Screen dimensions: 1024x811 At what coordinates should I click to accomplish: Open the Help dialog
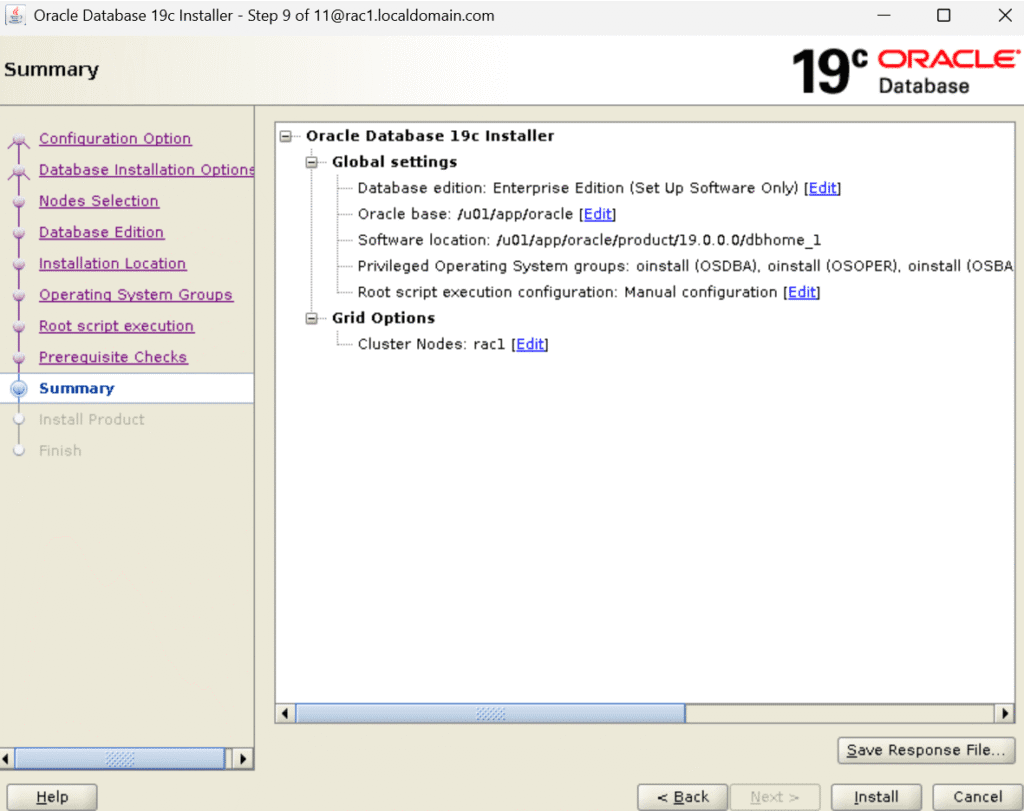51,797
